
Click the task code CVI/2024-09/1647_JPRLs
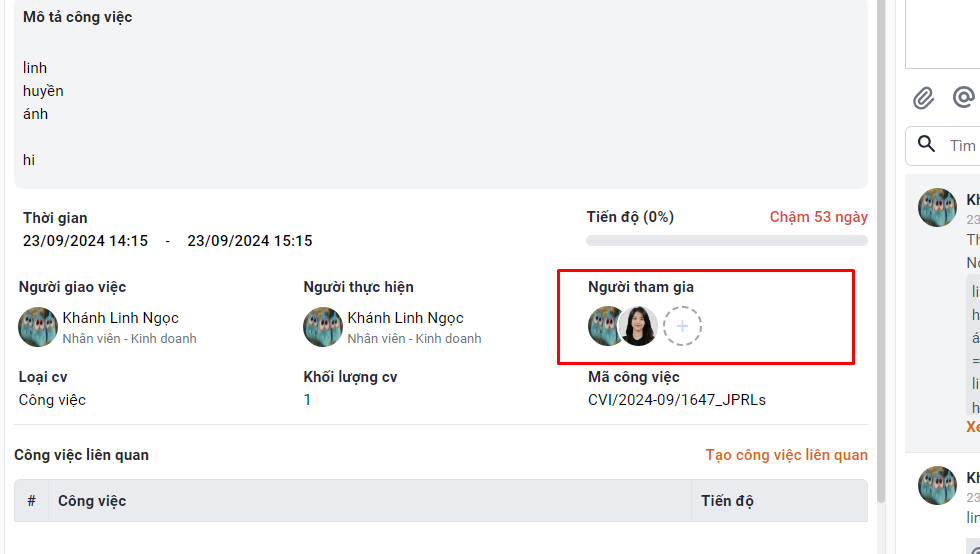click(677, 400)
